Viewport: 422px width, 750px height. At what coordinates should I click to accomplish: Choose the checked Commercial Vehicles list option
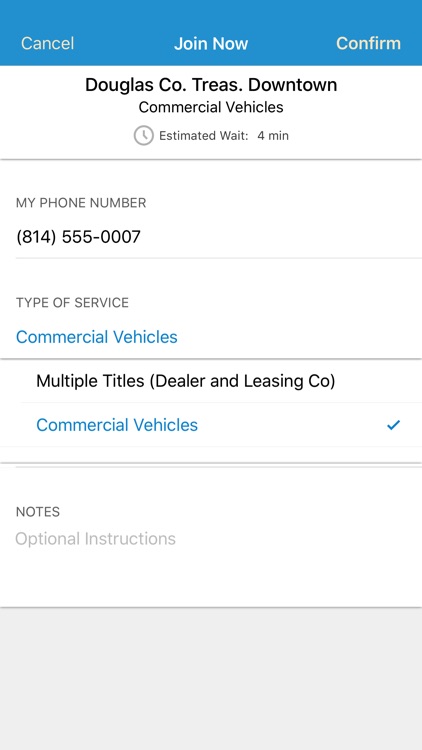click(x=211, y=425)
